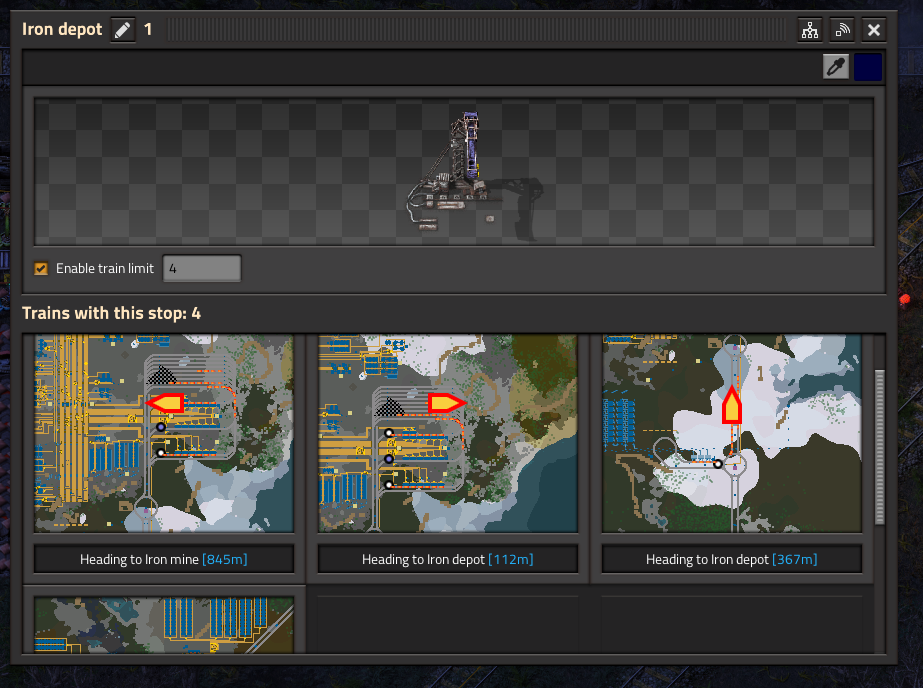
Task: Open the circuit network connection icon
Action: pos(810,29)
